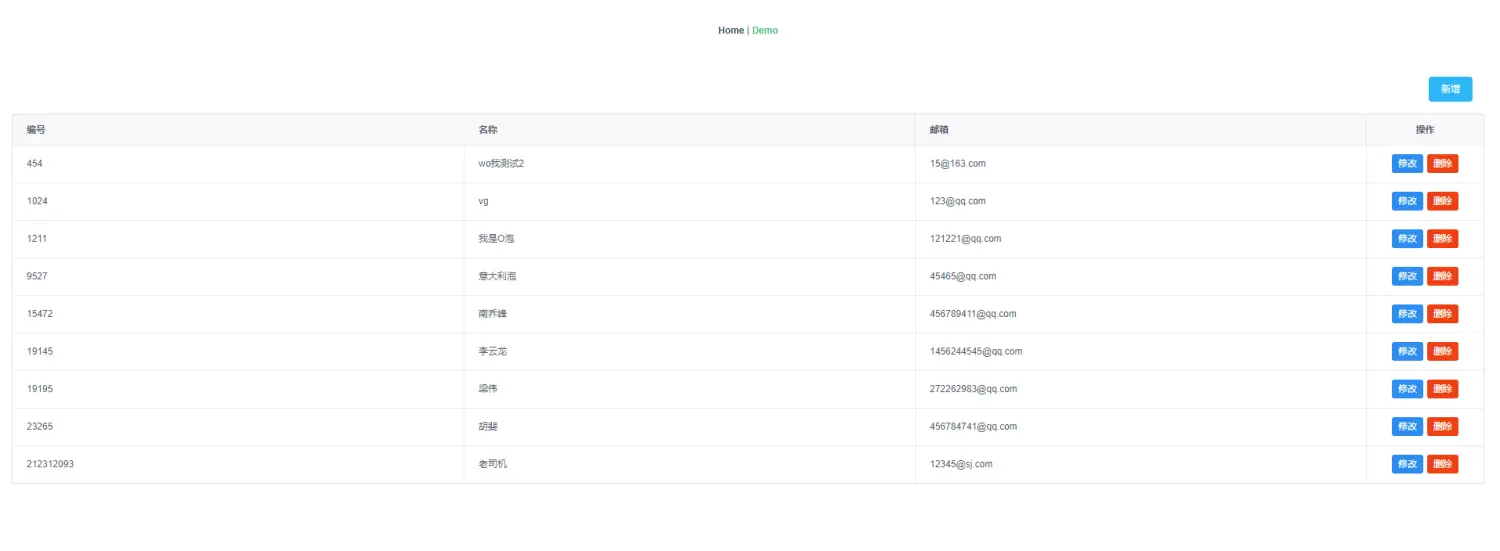Click 修改 for row 19195

pyautogui.click(x=1407, y=389)
